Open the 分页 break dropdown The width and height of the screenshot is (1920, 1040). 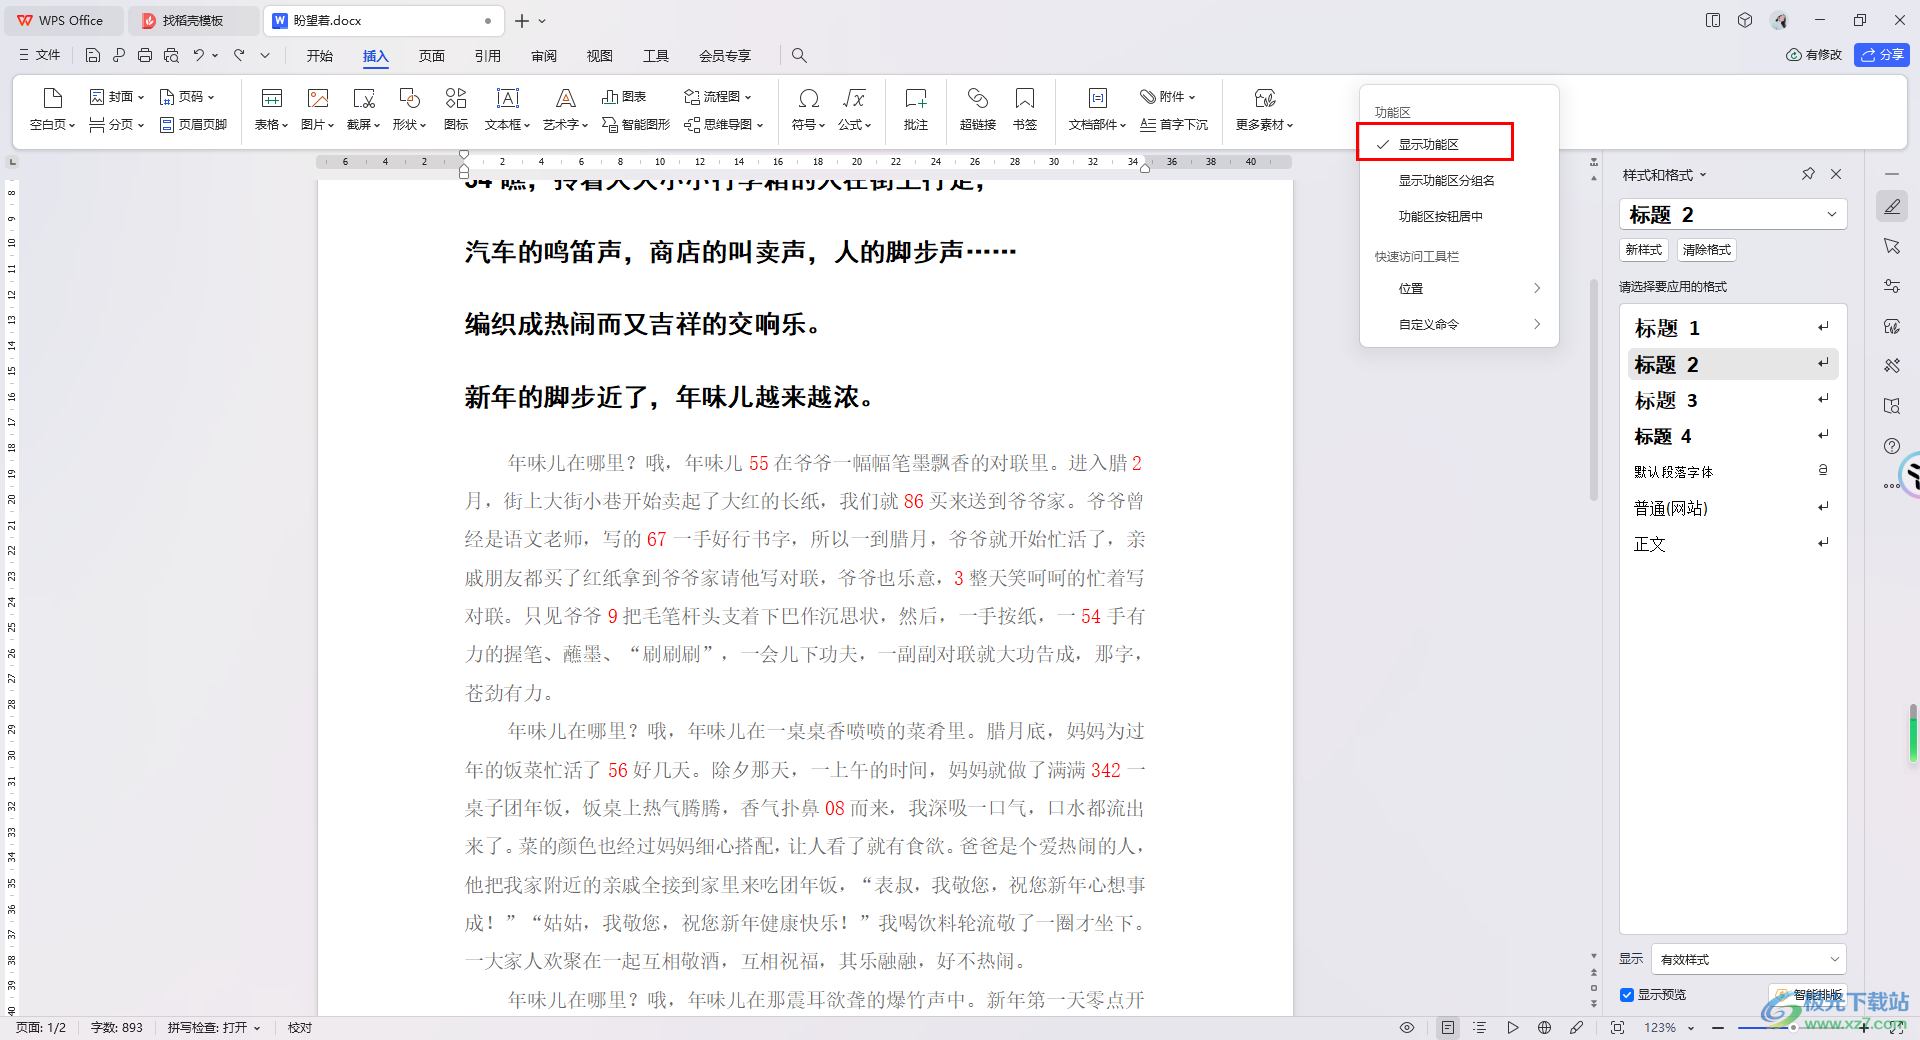click(117, 125)
